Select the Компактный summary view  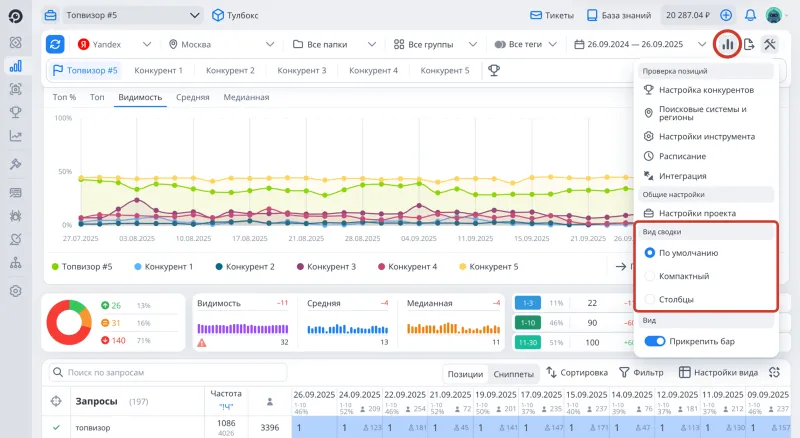(x=651, y=276)
